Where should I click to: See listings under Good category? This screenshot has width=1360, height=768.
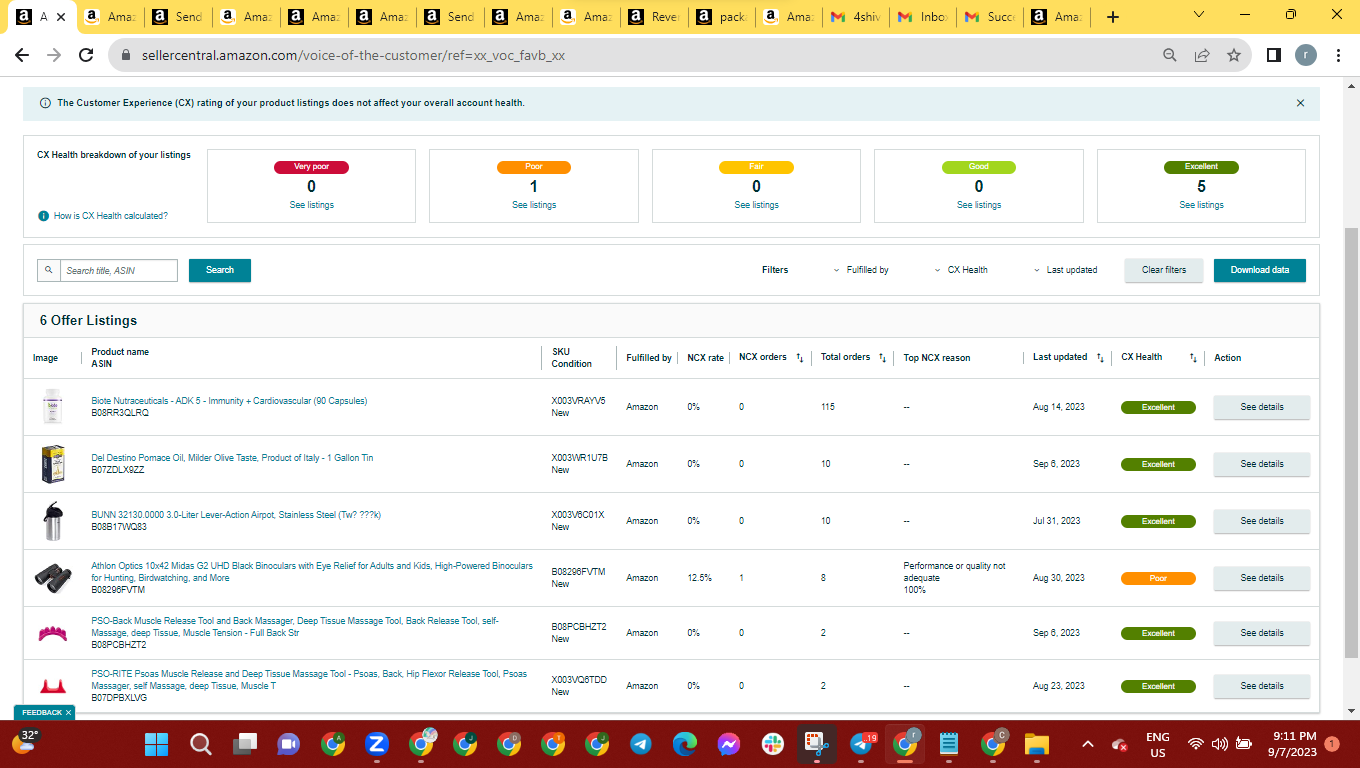coord(978,205)
